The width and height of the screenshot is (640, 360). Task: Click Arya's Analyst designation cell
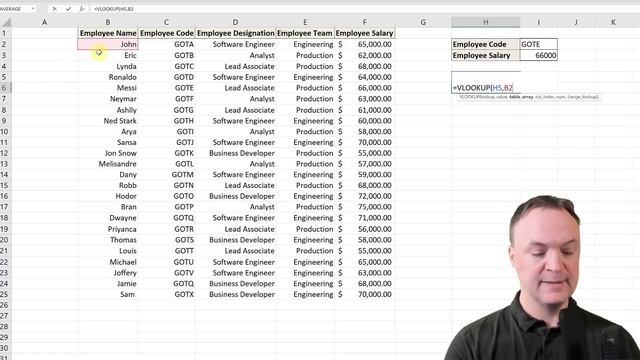click(x=236, y=131)
